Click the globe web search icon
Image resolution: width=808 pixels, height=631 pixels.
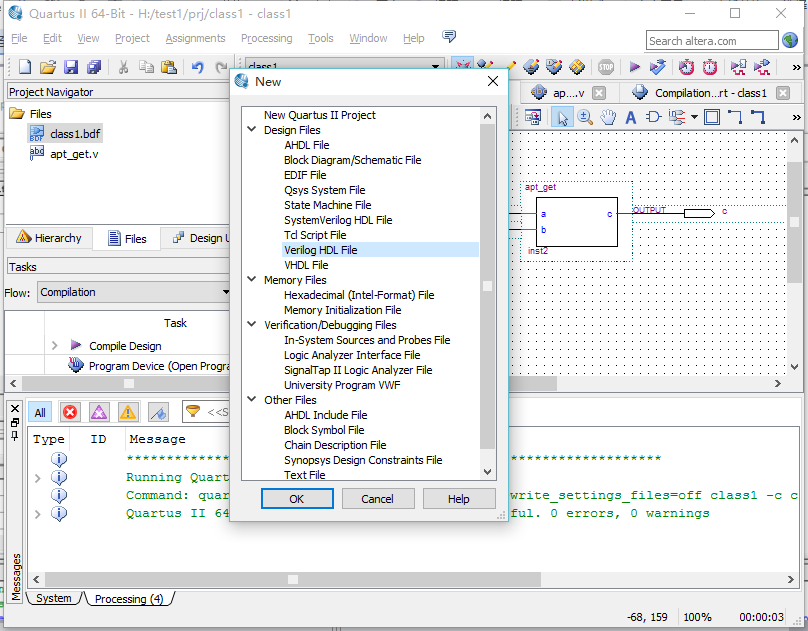(790, 40)
